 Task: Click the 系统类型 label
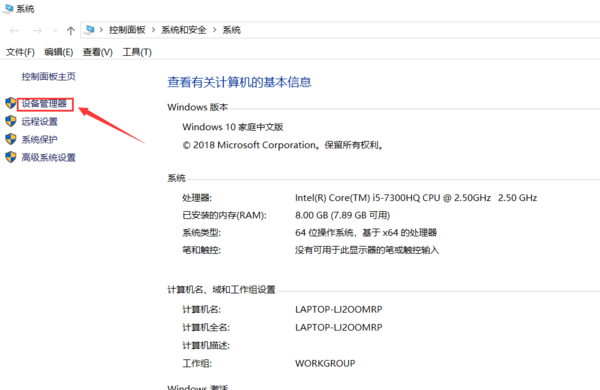[201, 233]
